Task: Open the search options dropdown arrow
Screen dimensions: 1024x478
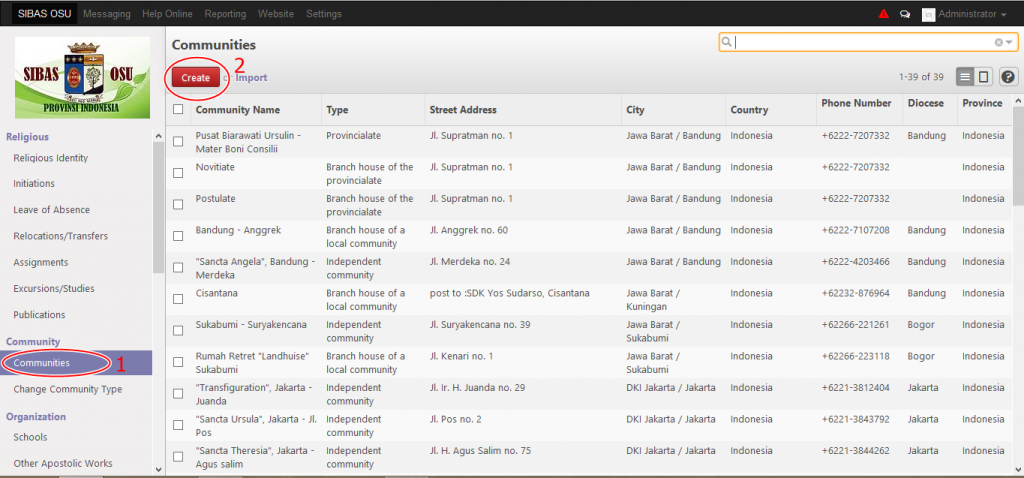Action: coord(1010,42)
